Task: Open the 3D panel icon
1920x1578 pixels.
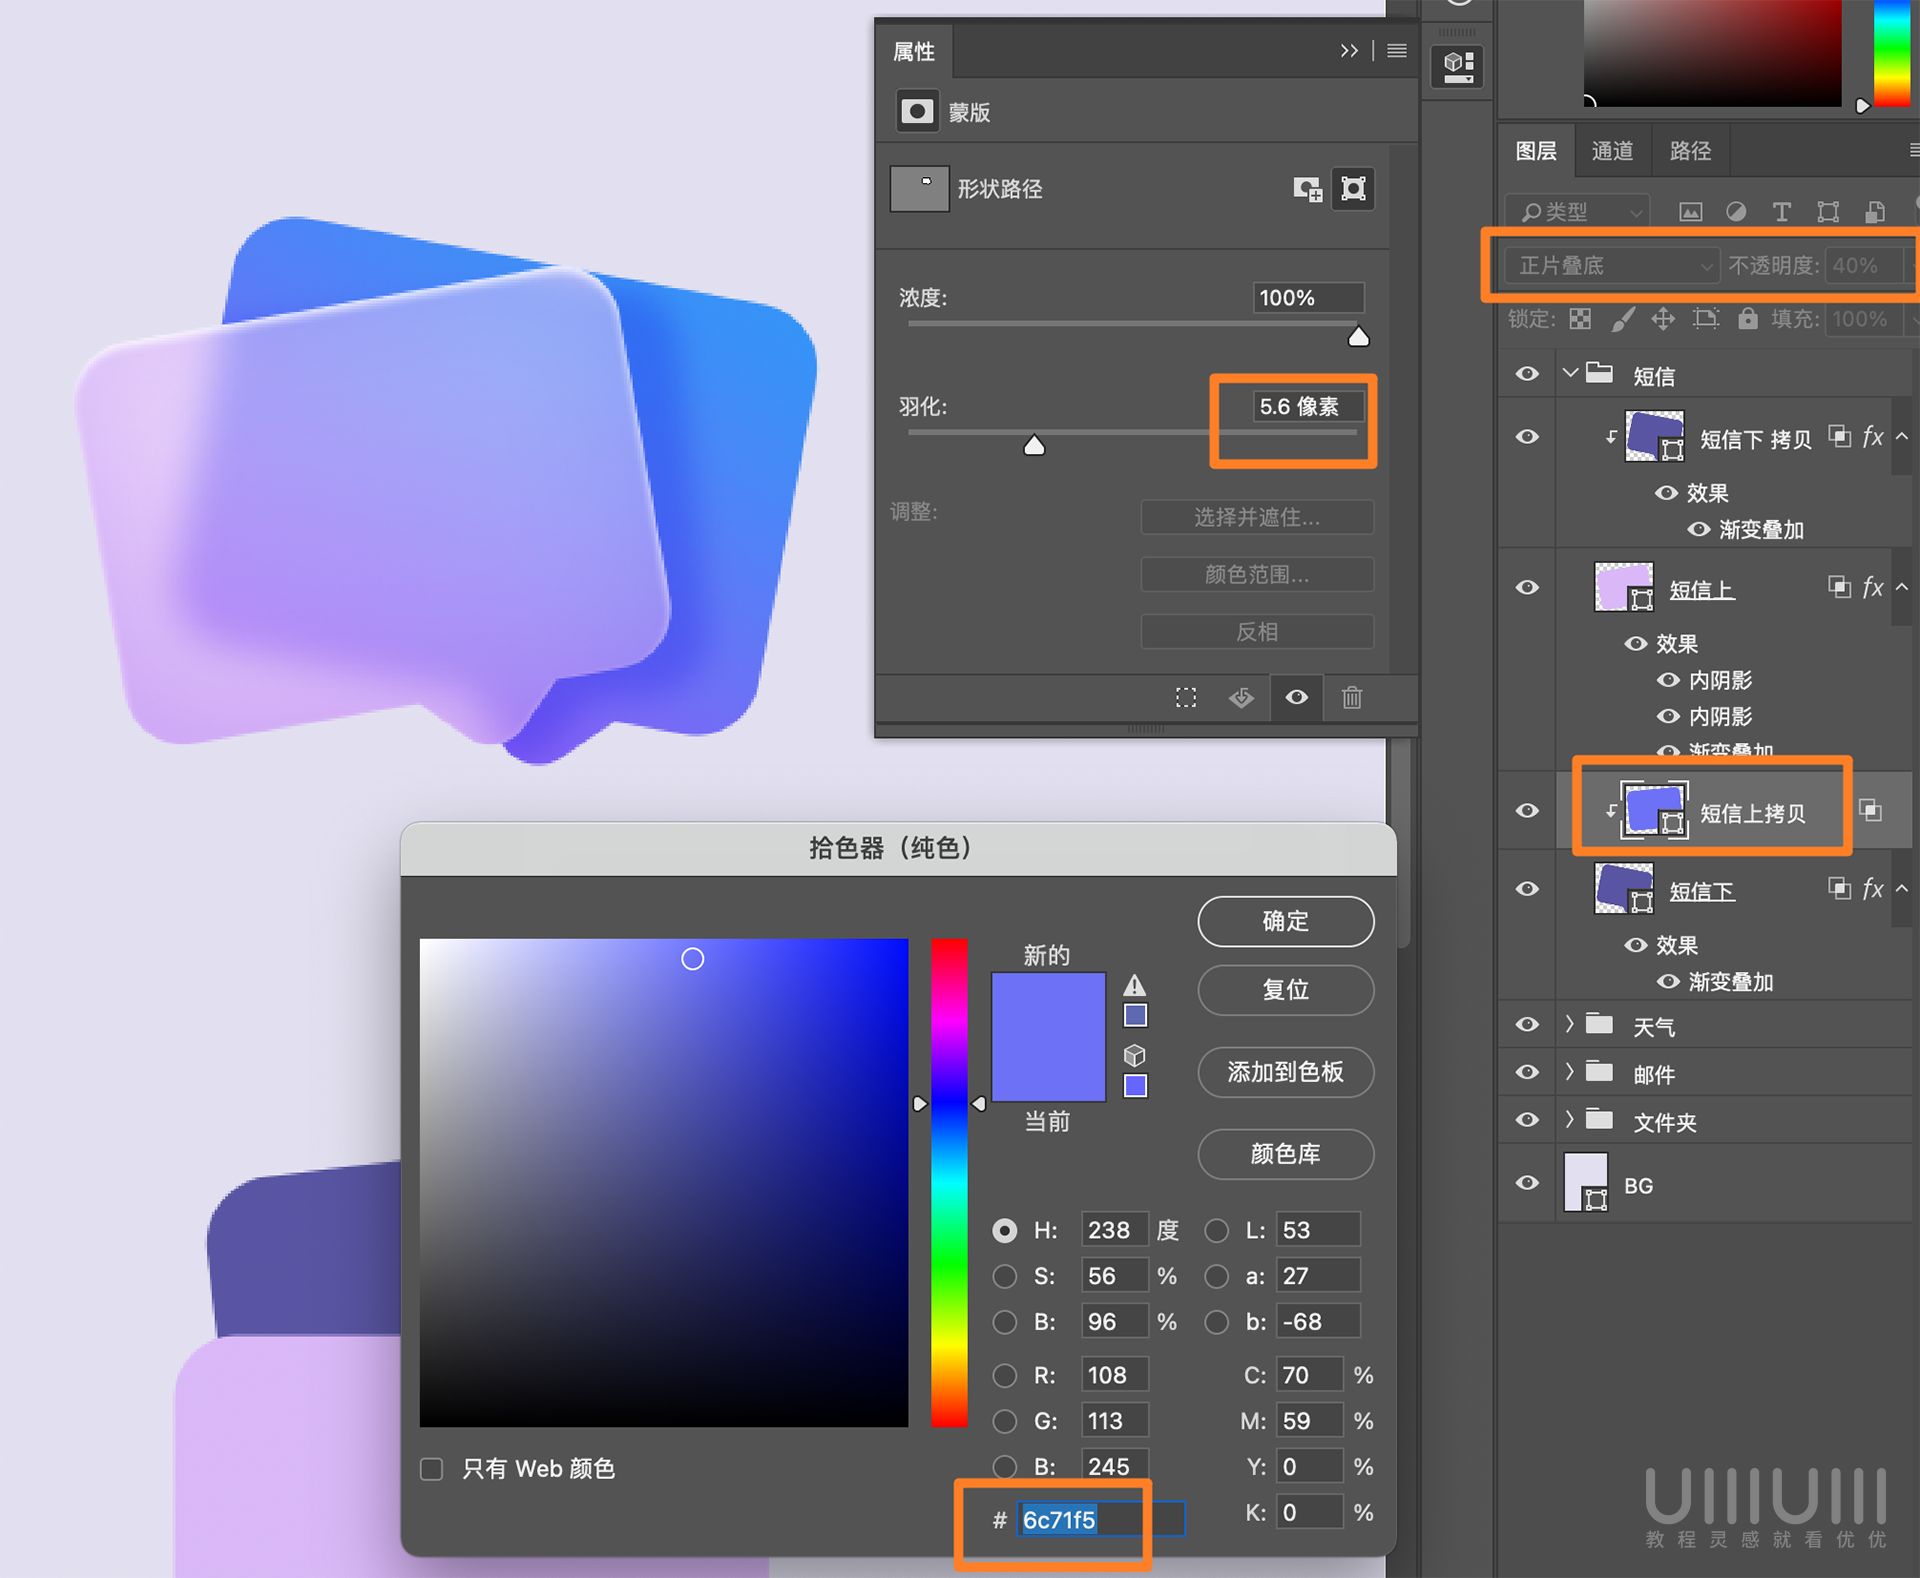Action: (1457, 66)
